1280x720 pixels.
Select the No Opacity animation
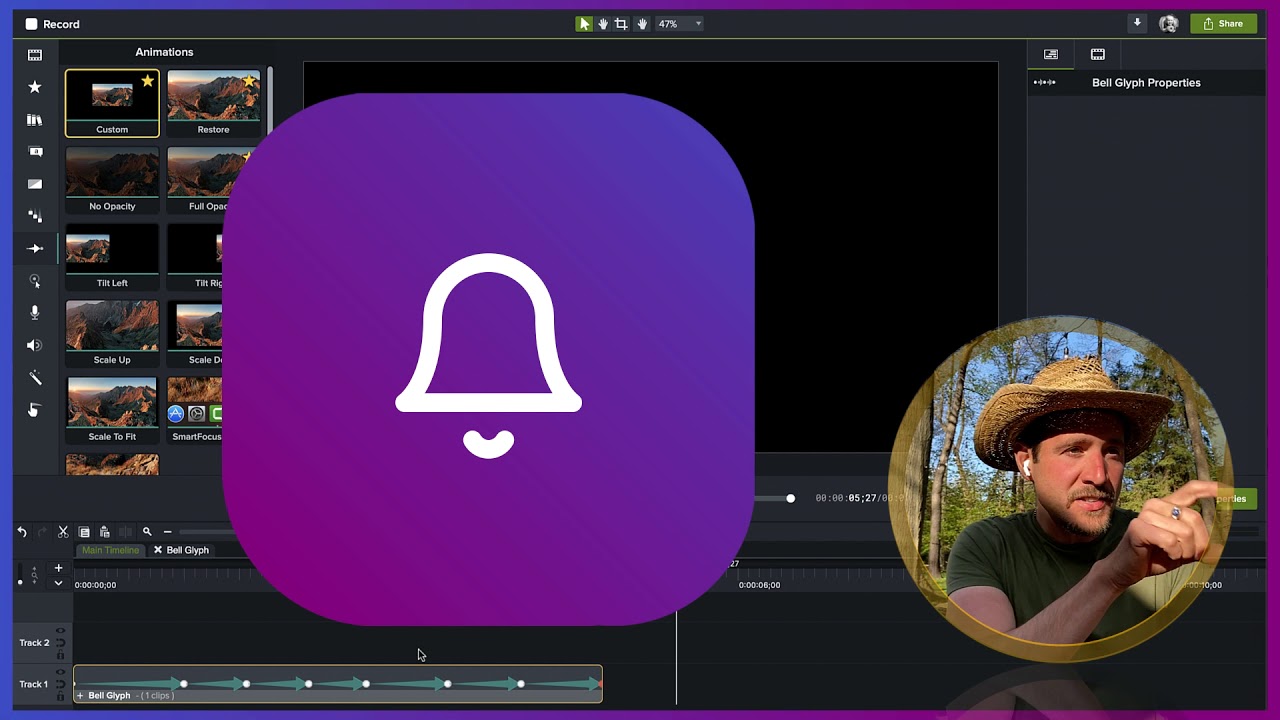click(112, 180)
